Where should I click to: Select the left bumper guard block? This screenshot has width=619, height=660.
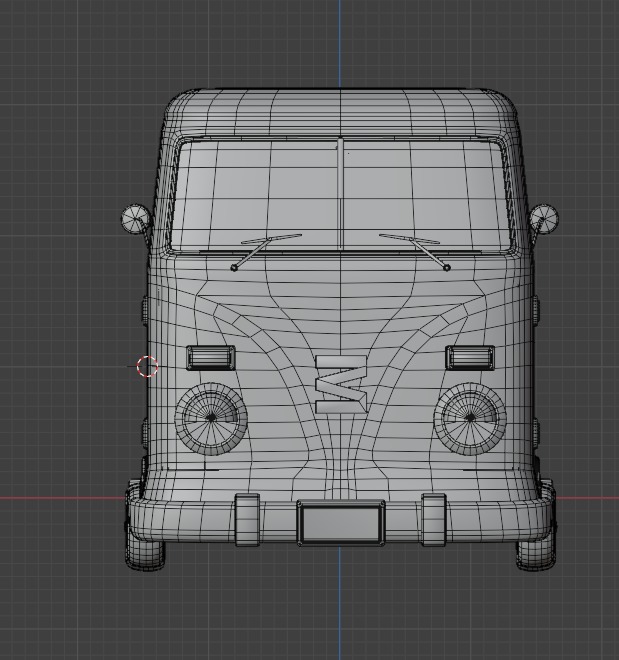click(247, 520)
